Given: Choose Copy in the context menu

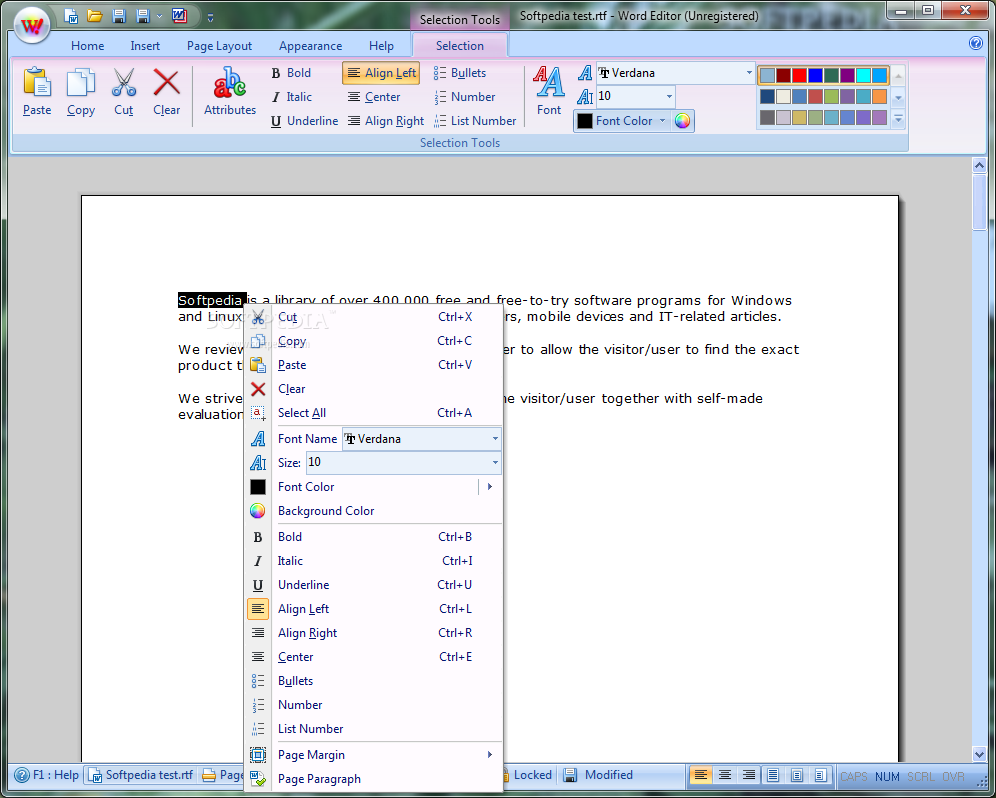Looking at the screenshot, I should 374,341.
